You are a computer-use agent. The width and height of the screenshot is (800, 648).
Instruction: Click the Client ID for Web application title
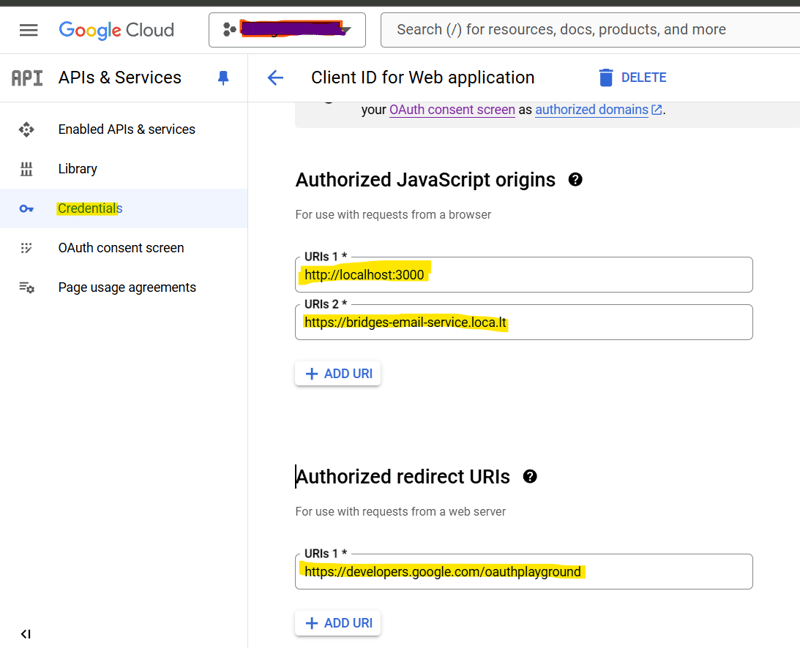[x=423, y=78]
